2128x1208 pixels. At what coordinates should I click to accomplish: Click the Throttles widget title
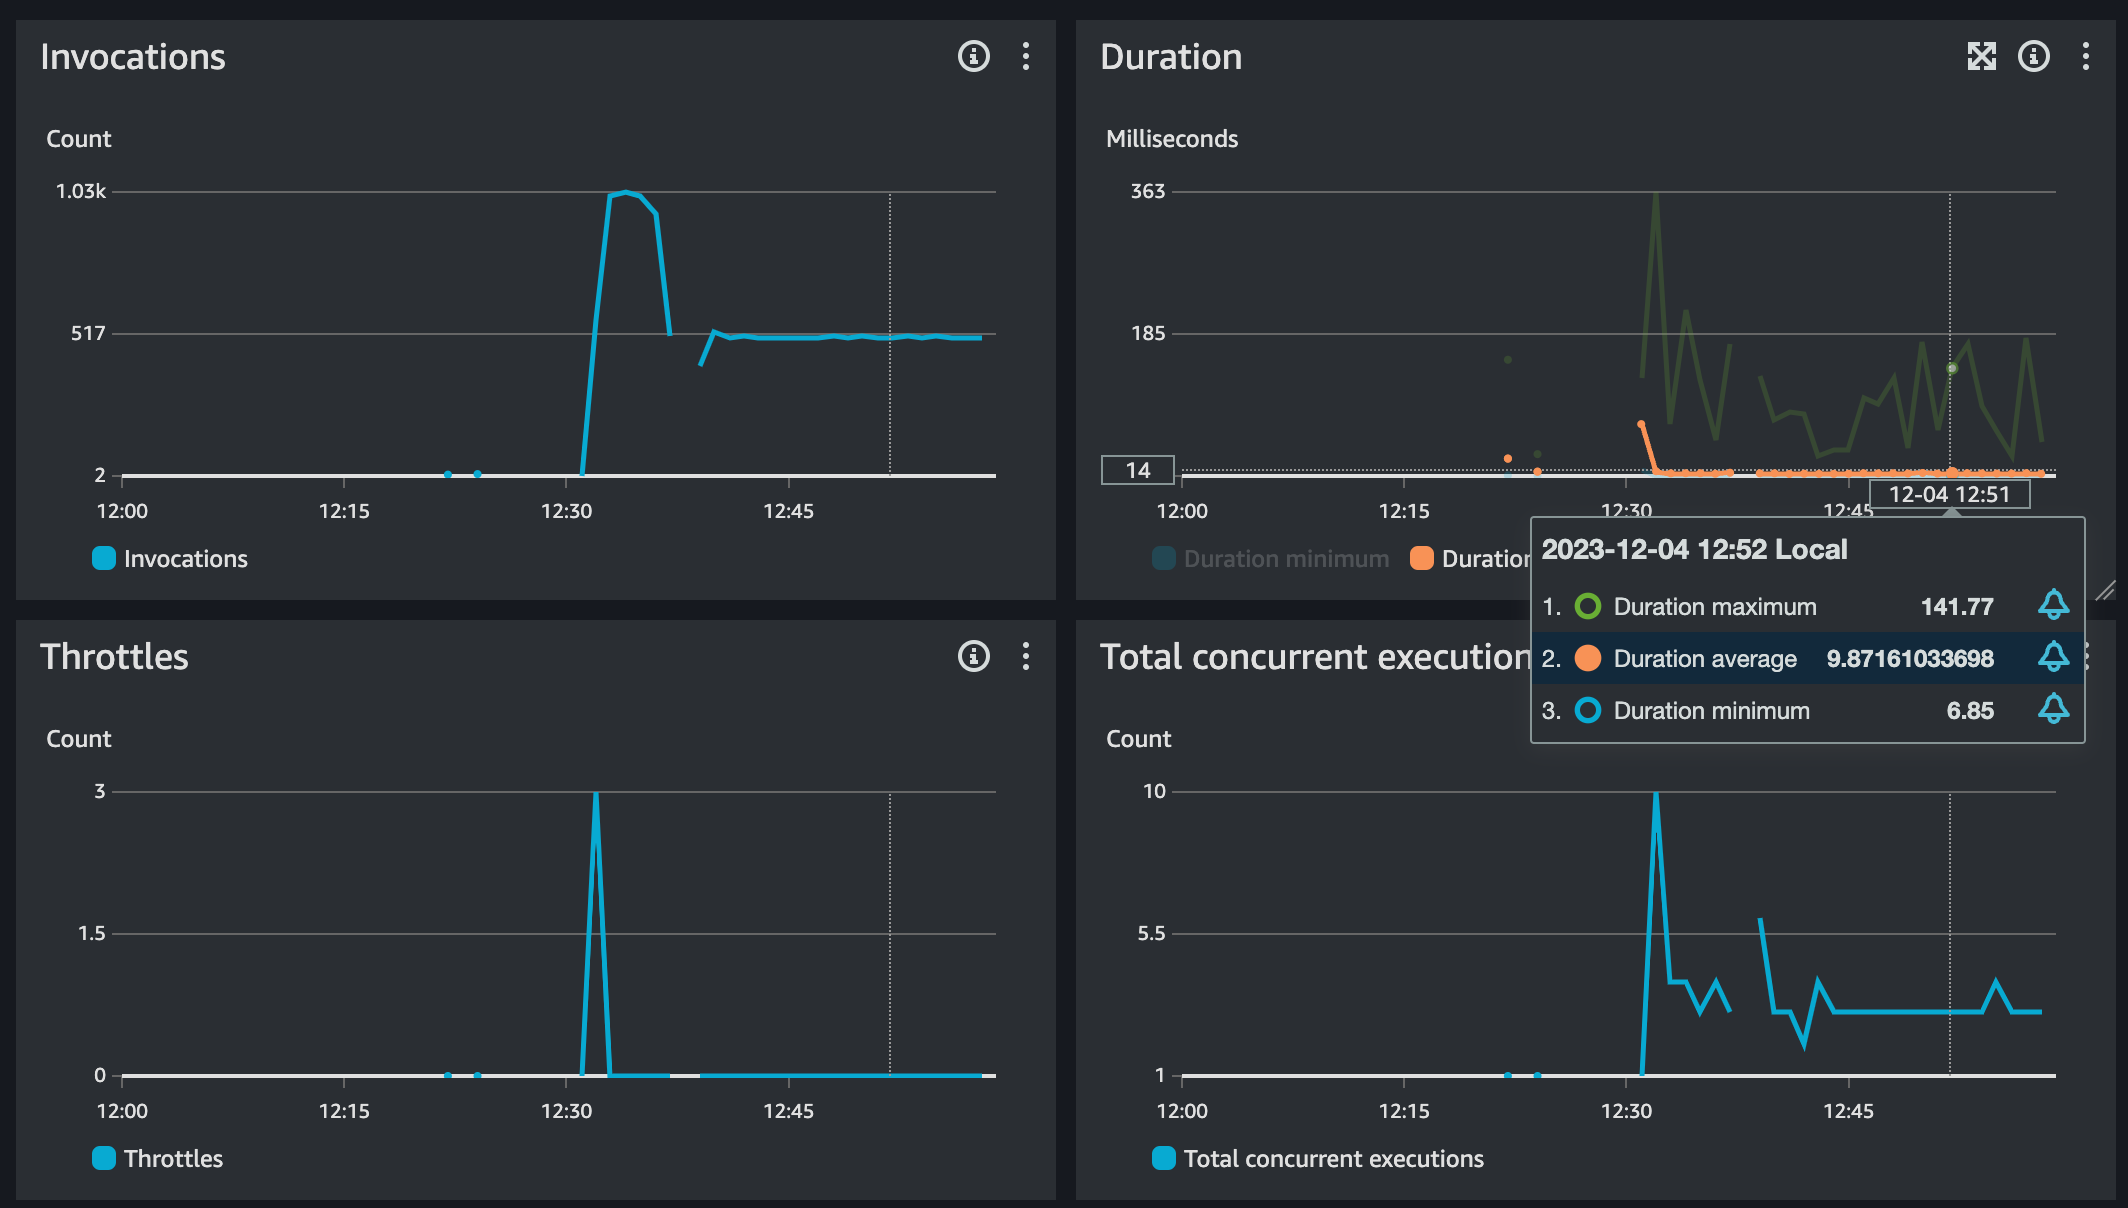[114, 657]
